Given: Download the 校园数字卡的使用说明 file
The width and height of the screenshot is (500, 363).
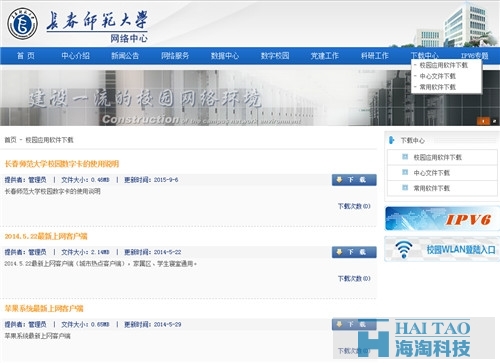Looking at the screenshot, I should pyautogui.click(x=354, y=180).
